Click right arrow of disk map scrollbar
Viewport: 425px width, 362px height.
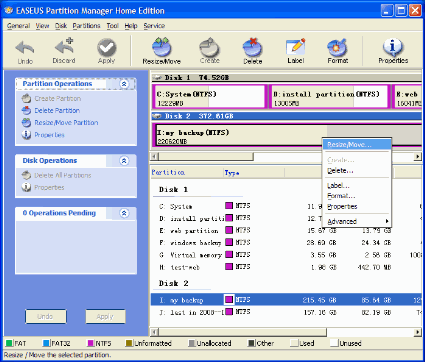[418, 156]
